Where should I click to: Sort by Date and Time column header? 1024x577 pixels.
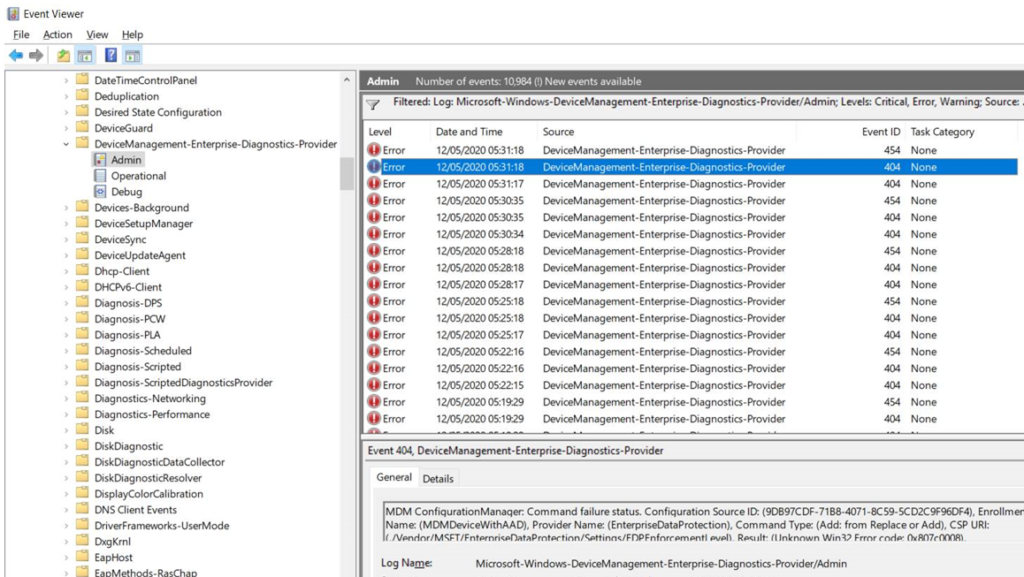point(483,132)
